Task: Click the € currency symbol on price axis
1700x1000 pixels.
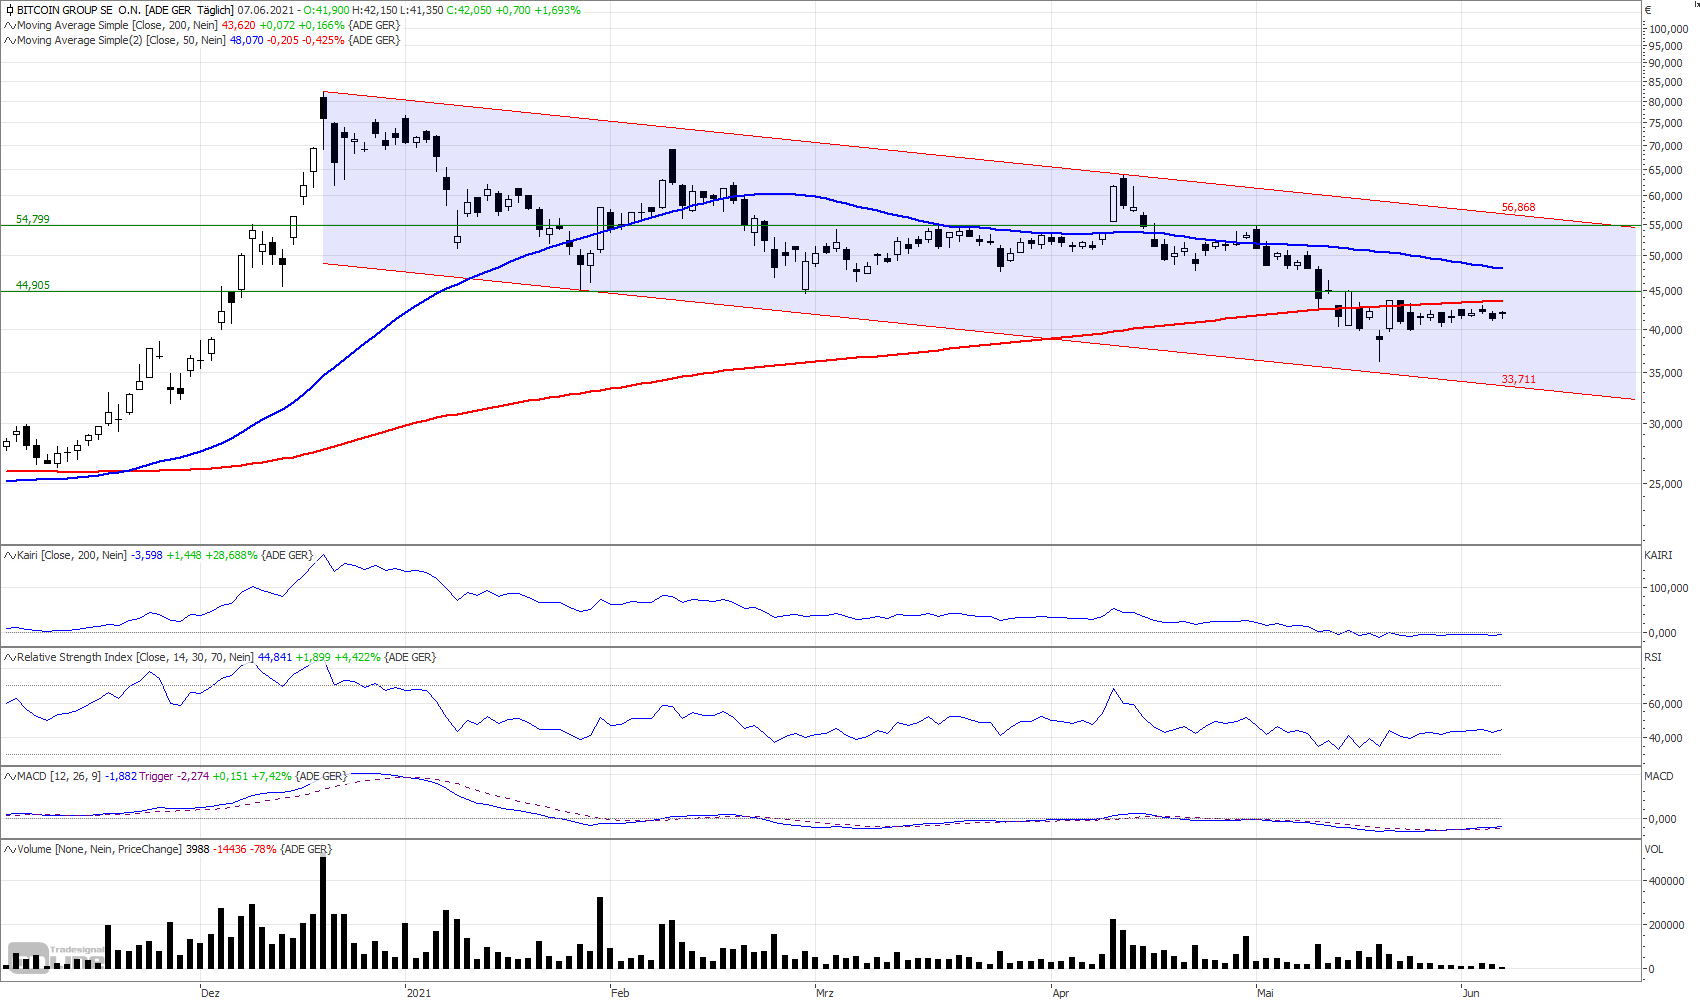Action: click(x=1649, y=10)
